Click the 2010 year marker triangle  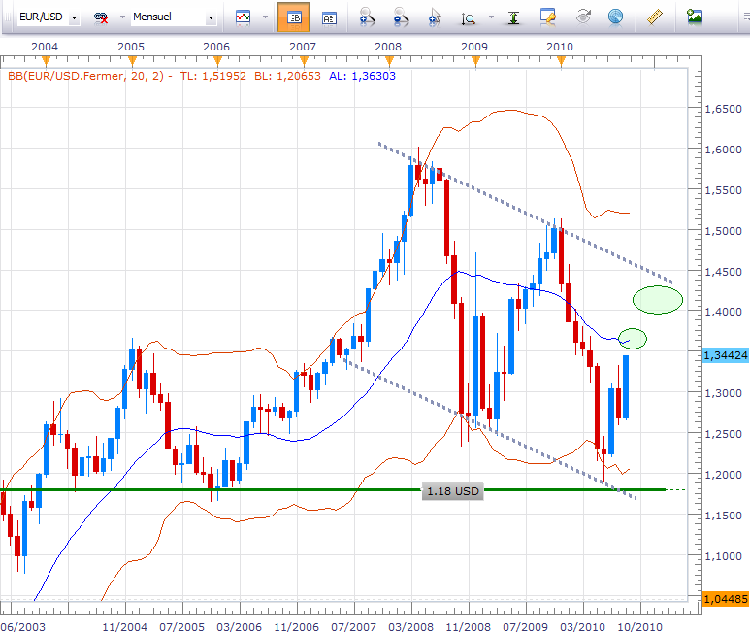click(x=561, y=61)
